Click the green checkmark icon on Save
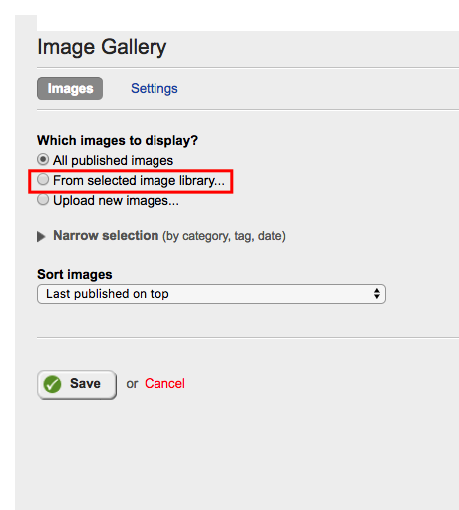The image size is (459, 510). pyautogui.click(x=52, y=384)
